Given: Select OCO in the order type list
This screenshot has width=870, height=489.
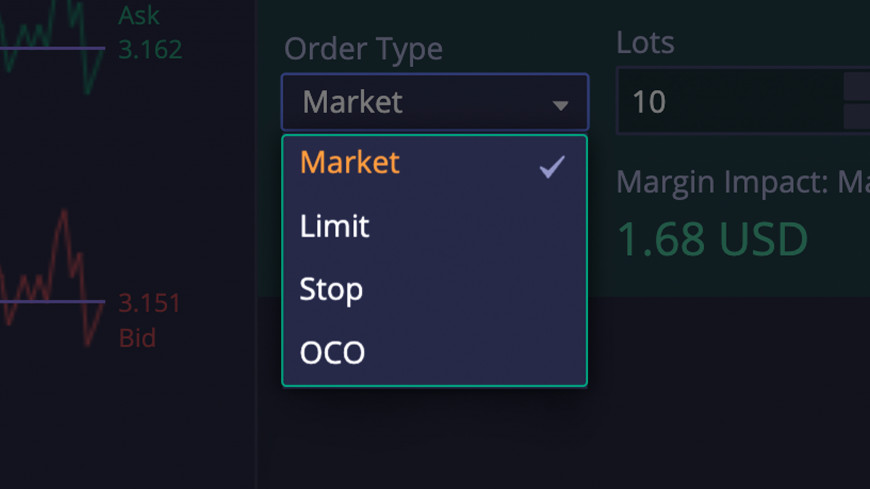Looking at the screenshot, I should coord(333,353).
